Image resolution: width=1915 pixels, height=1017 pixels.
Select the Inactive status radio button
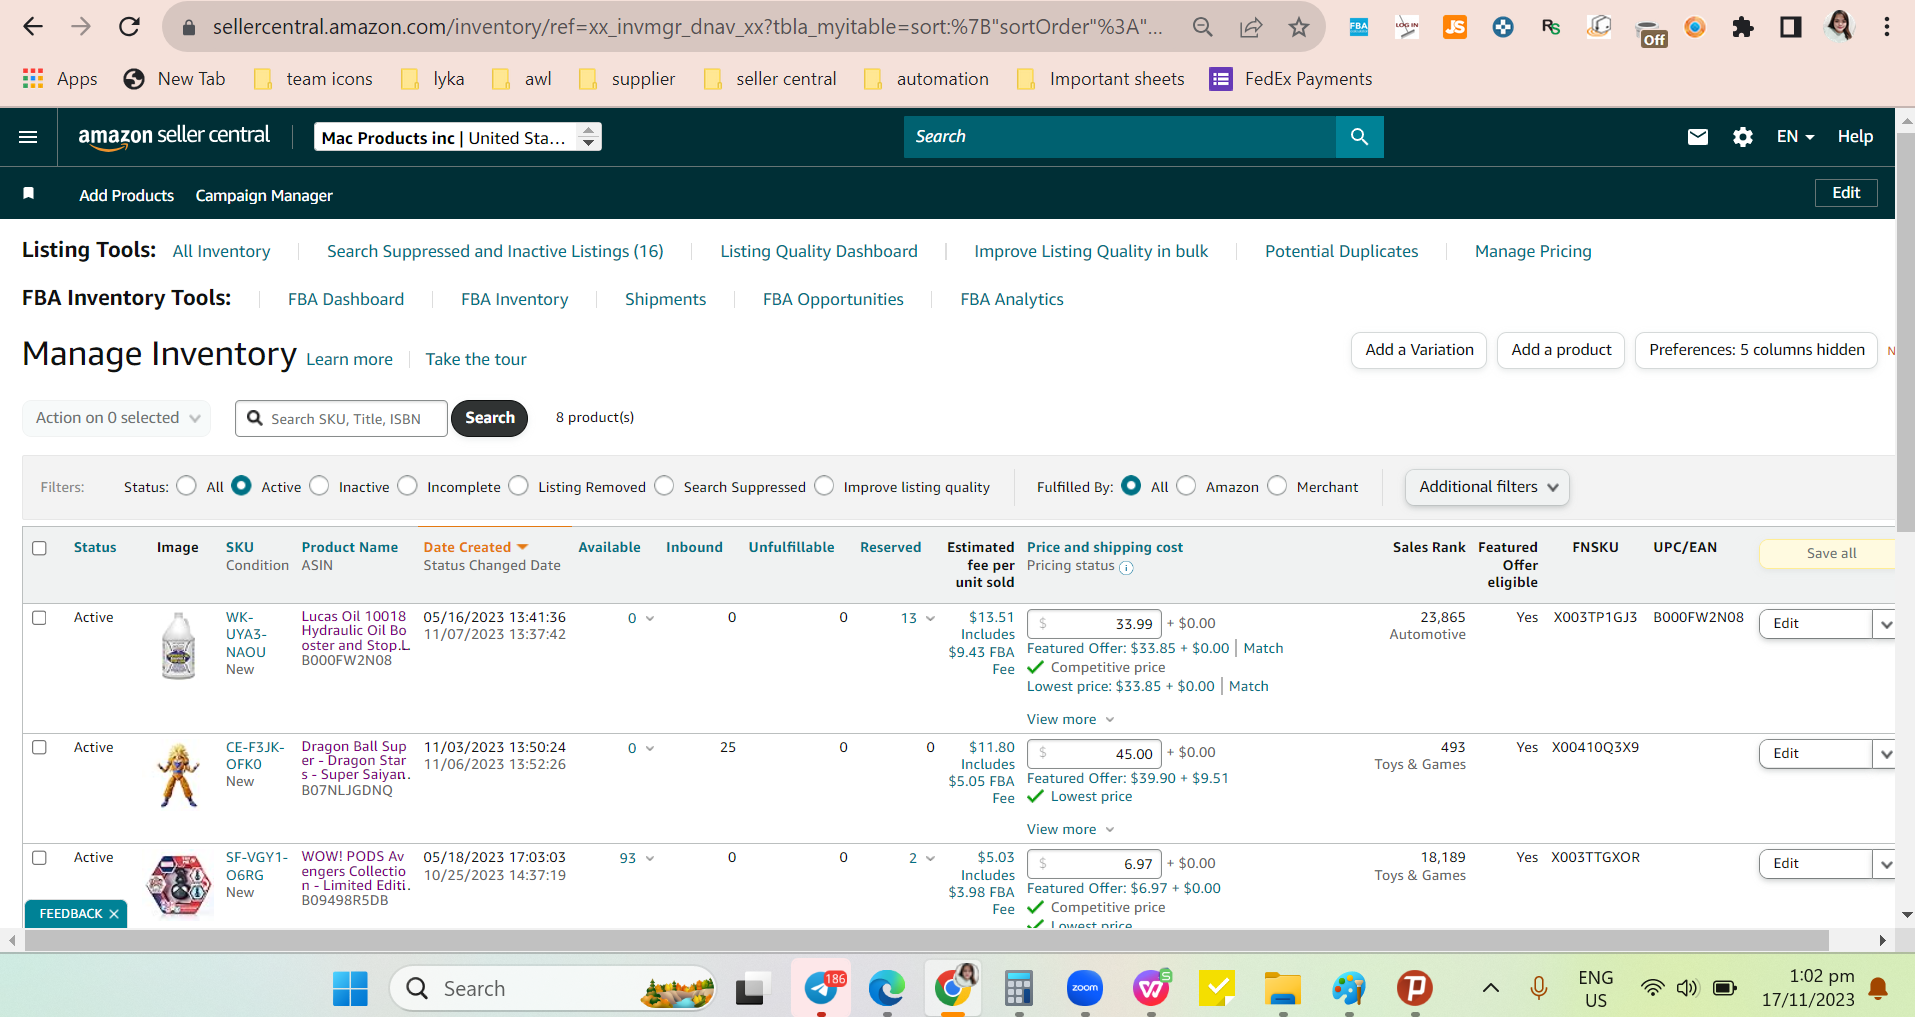pyautogui.click(x=319, y=486)
